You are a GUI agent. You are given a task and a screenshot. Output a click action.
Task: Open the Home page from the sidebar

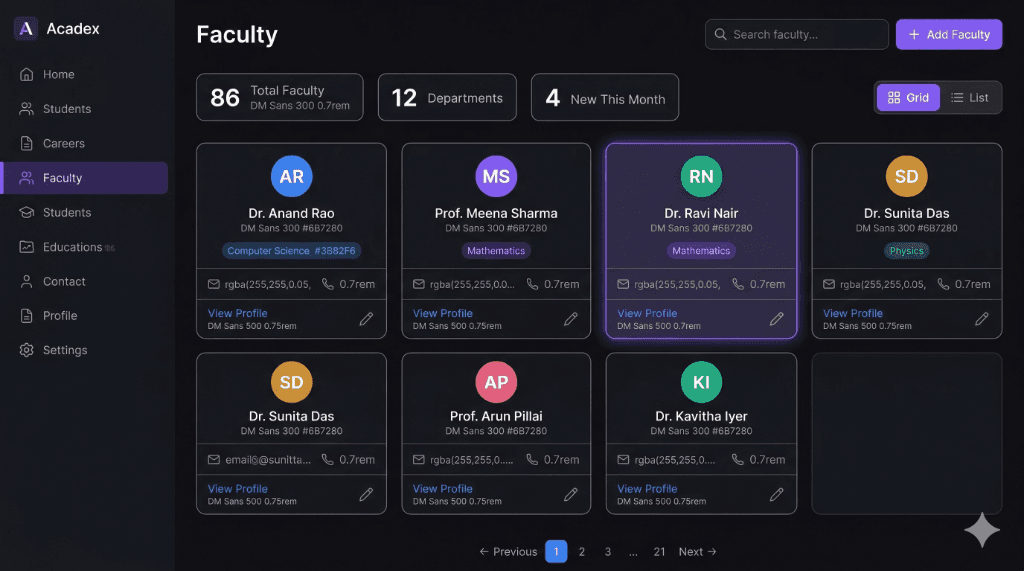pyautogui.click(x=58, y=74)
